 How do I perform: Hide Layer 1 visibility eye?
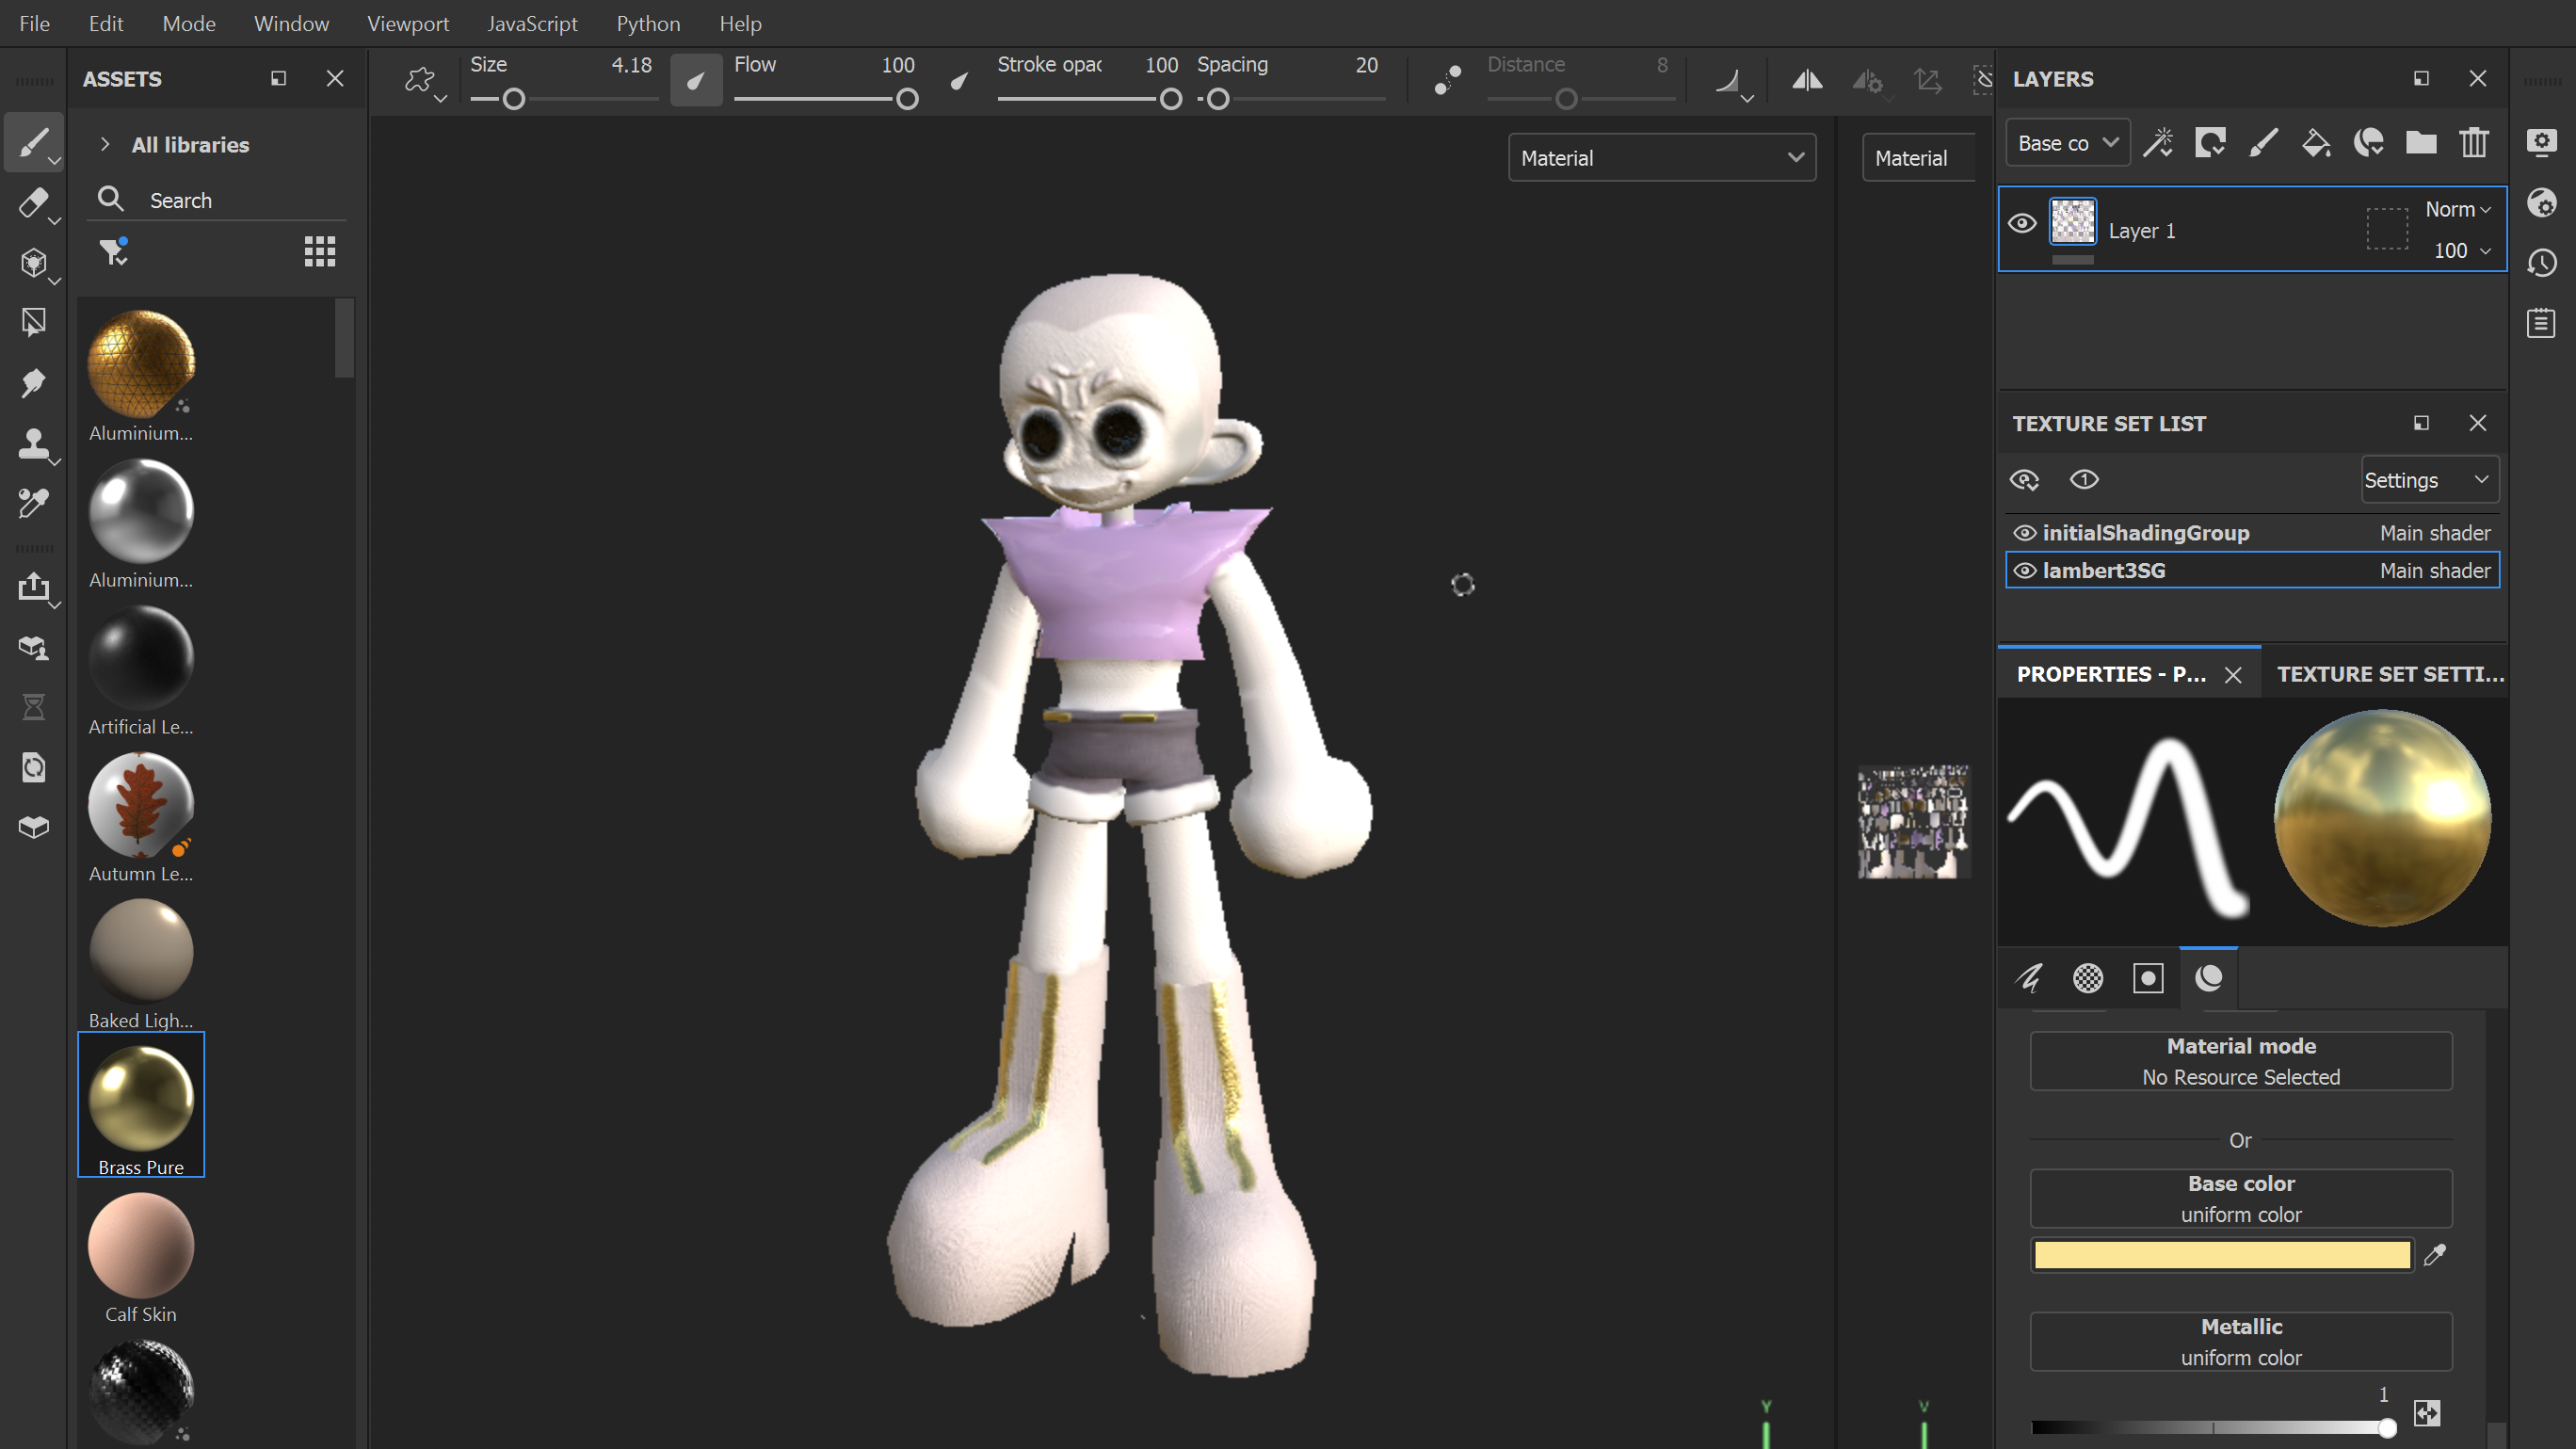[2021, 224]
